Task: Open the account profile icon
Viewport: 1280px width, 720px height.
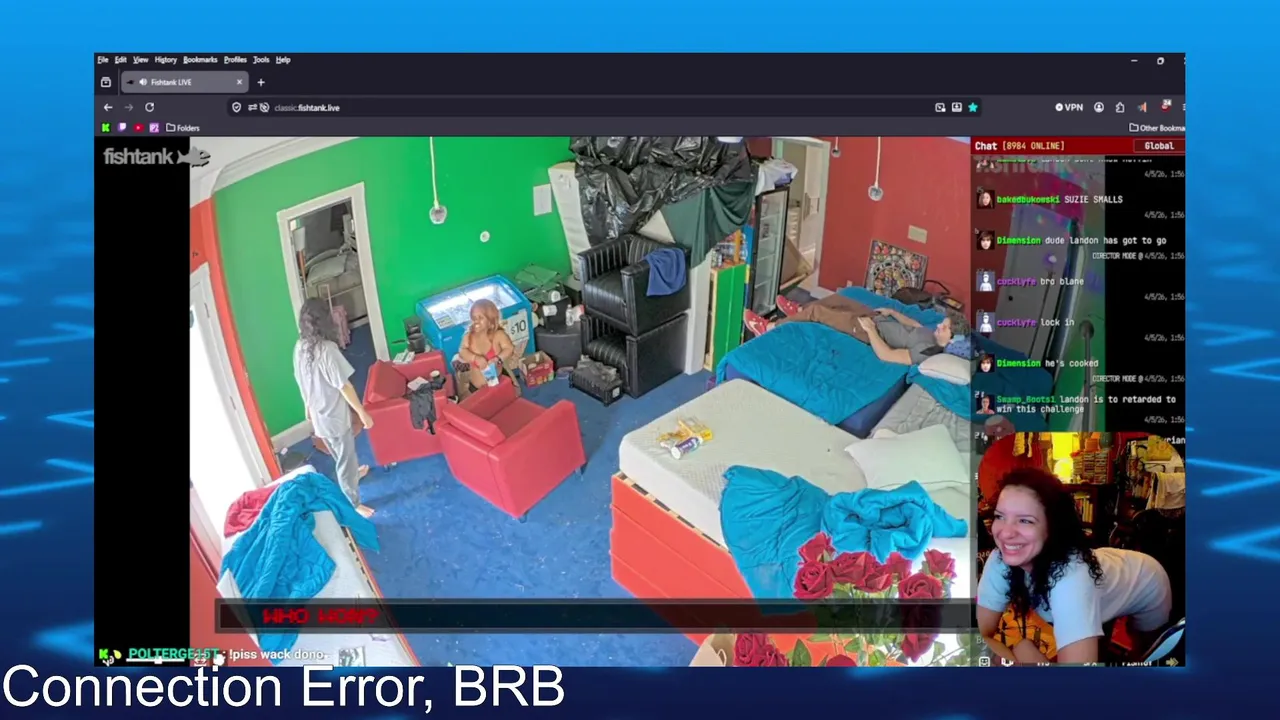Action: coord(1099,107)
